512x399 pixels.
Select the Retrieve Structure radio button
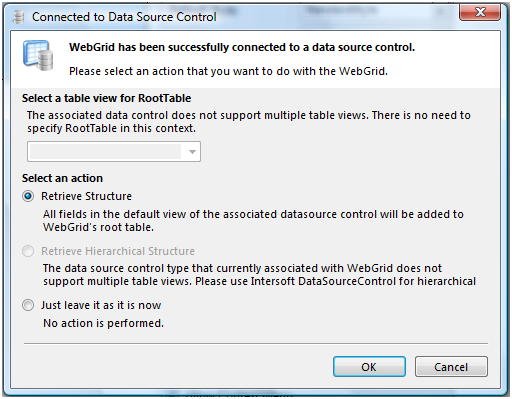(28, 196)
